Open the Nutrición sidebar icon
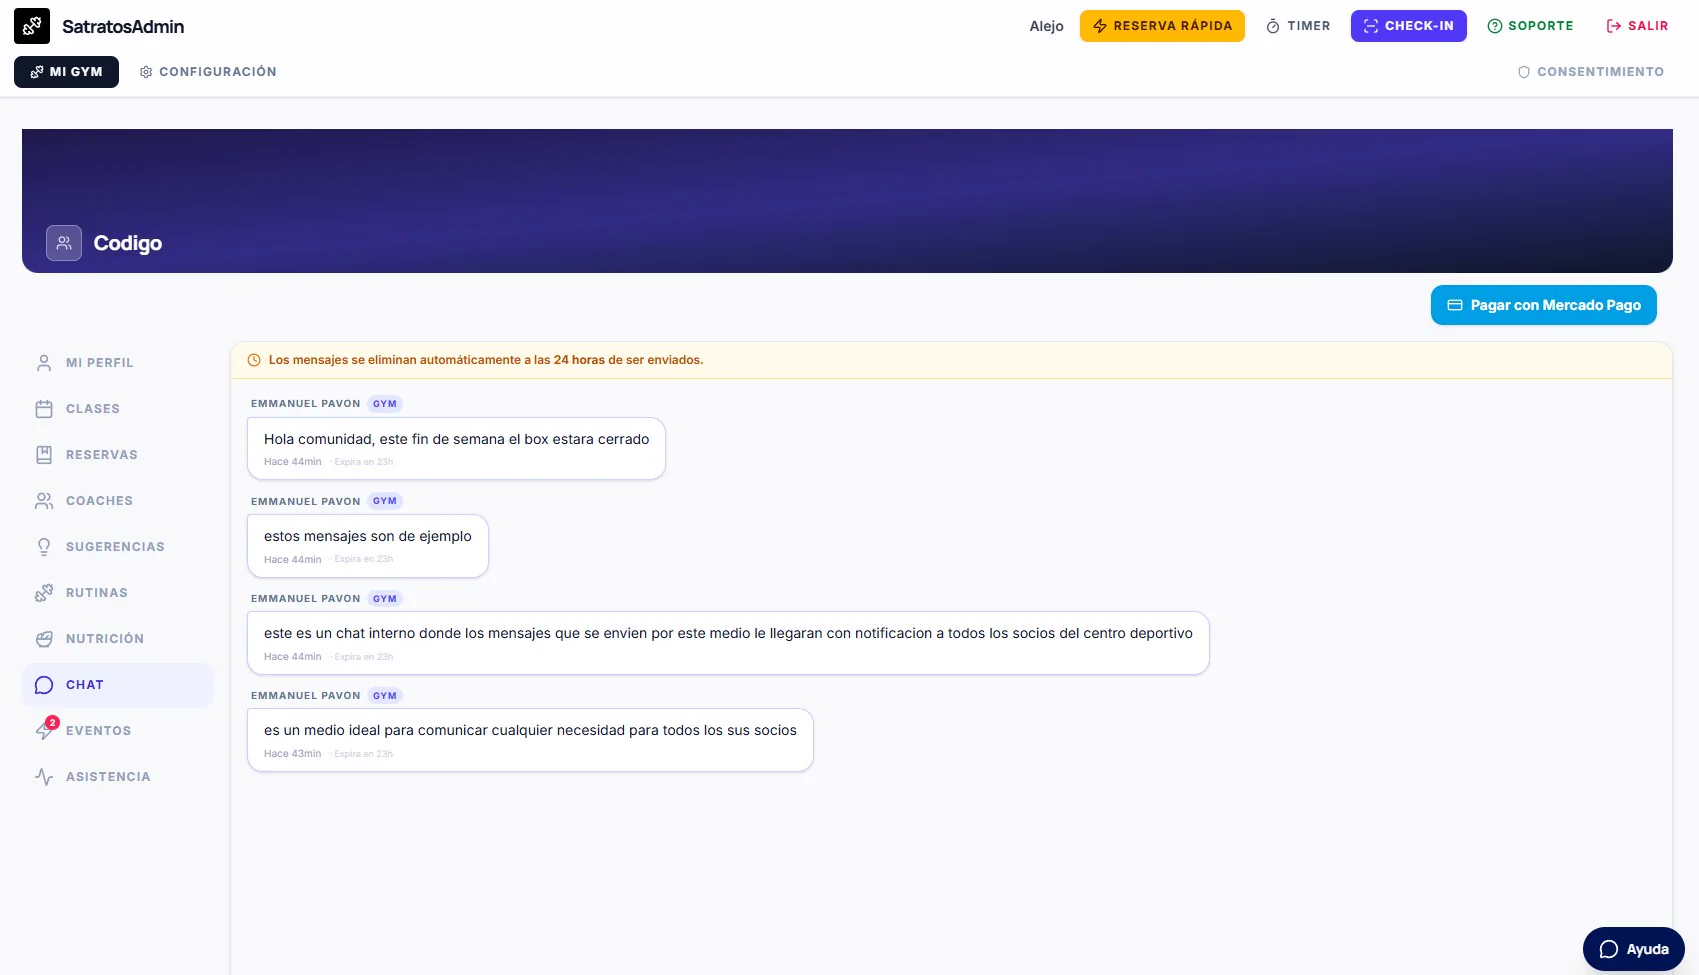This screenshot has height=975, width=1699. tap(44, 639)
